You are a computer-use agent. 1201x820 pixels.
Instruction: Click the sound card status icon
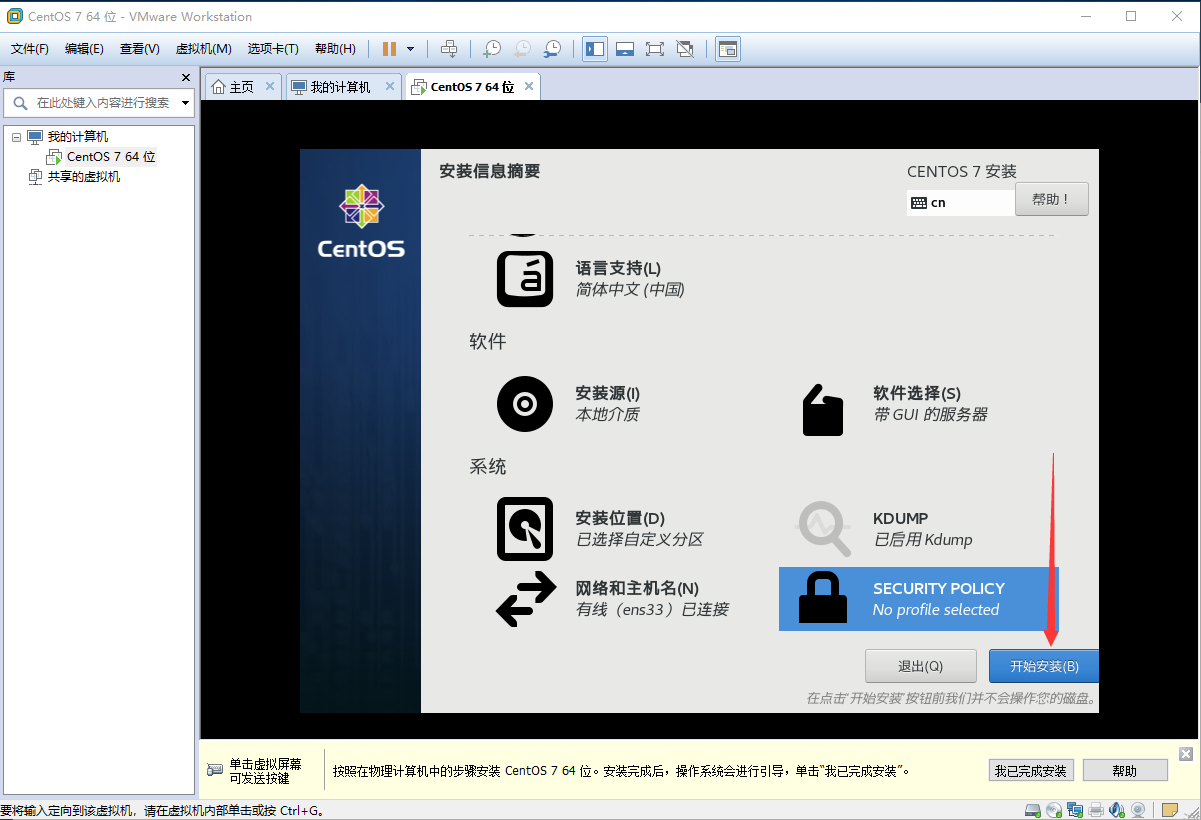coord(1116,809)
